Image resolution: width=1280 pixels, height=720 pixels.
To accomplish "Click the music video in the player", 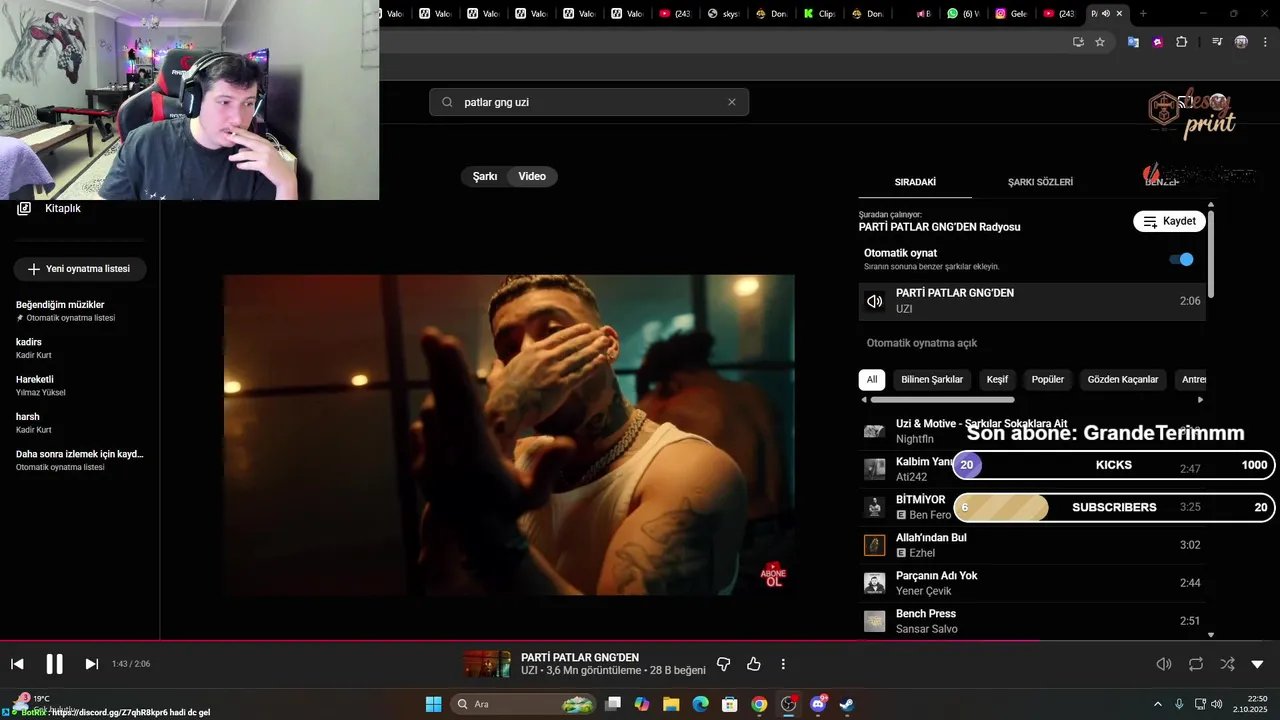I will pyautogui.click(x=509, y=435).
